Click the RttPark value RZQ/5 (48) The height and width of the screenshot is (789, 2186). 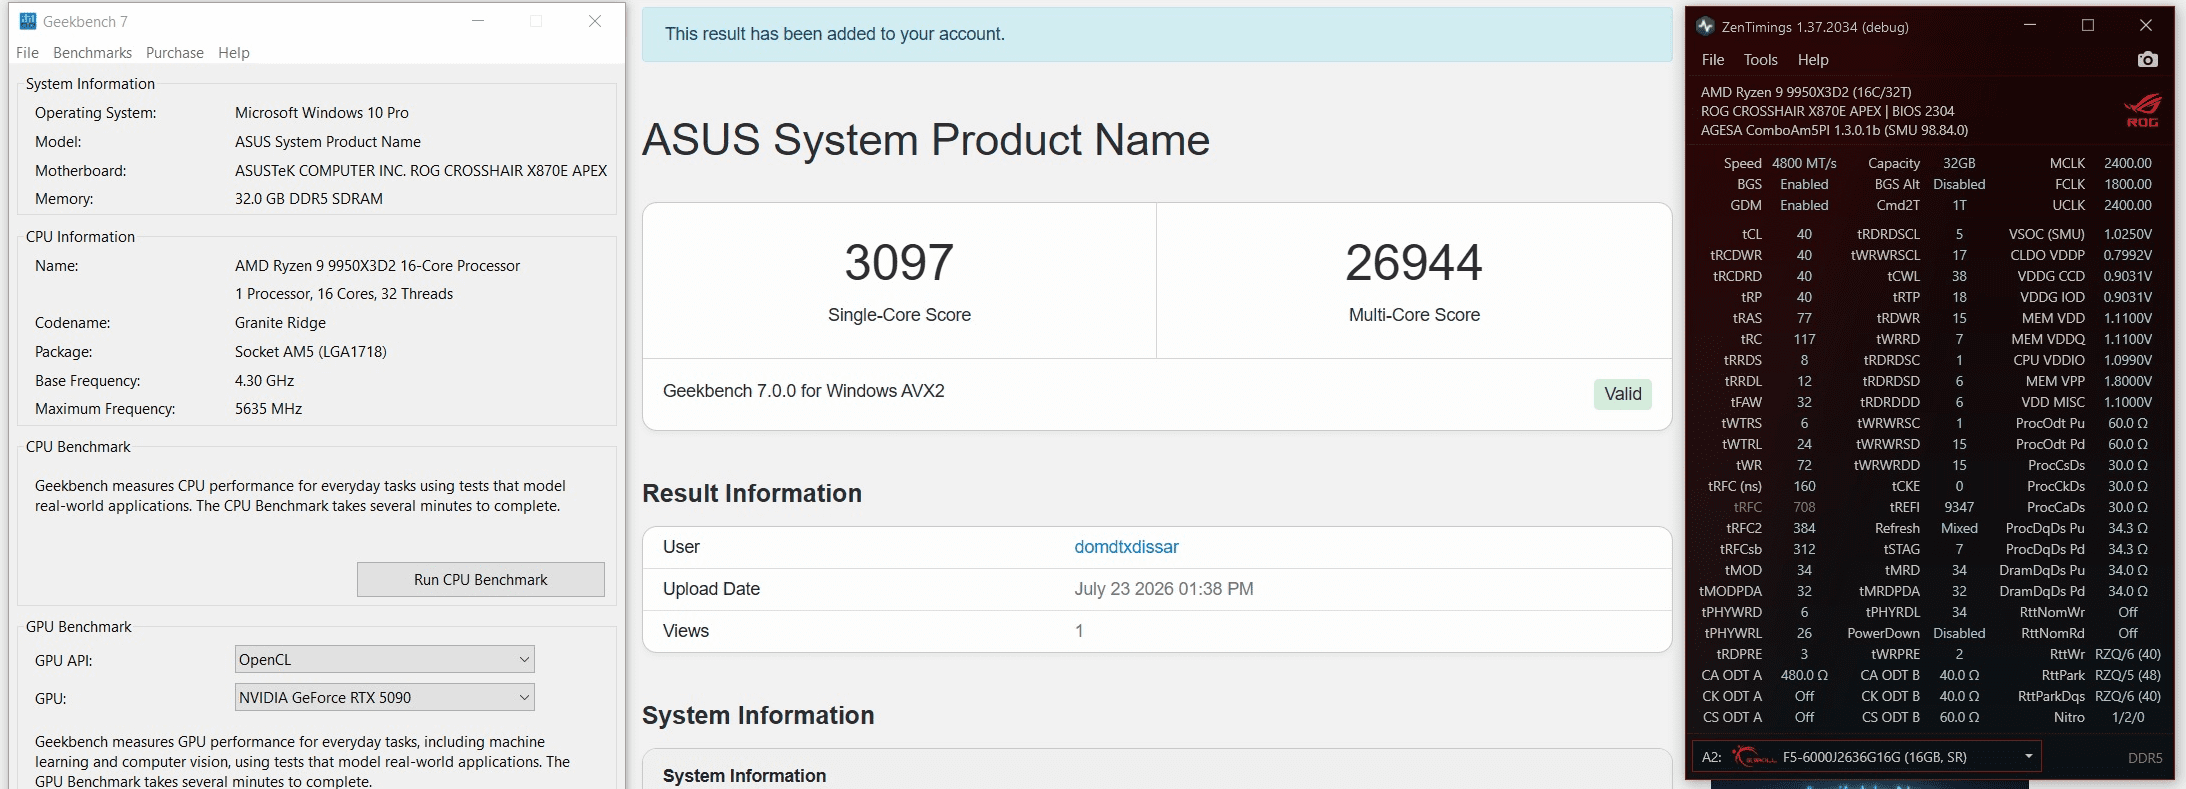click(2128, 675)
